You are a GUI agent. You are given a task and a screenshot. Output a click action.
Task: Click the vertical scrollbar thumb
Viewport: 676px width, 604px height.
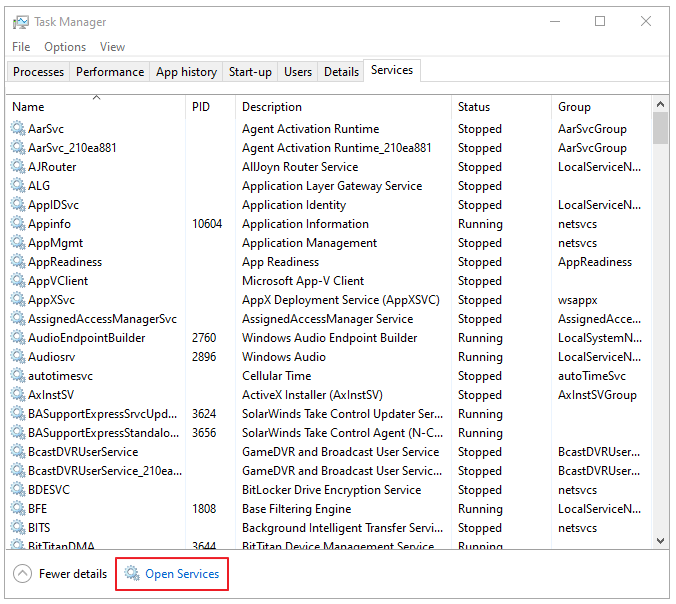point(660,128)
